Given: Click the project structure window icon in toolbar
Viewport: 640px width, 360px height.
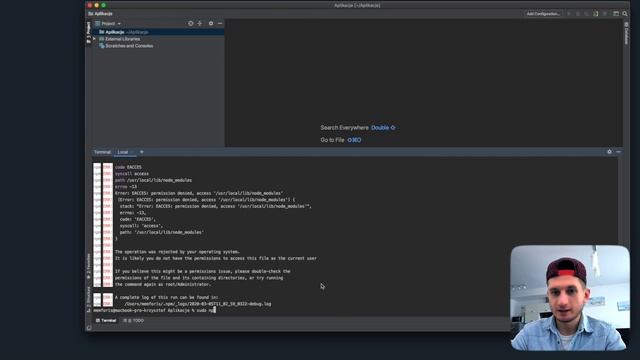Looking at the screenshot, I should click(616, 14).
